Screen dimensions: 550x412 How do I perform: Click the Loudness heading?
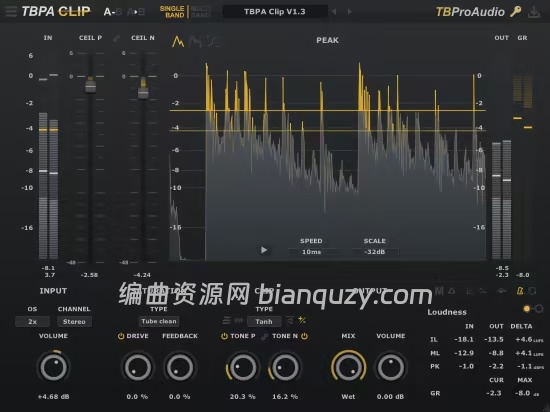click(447, 312)
